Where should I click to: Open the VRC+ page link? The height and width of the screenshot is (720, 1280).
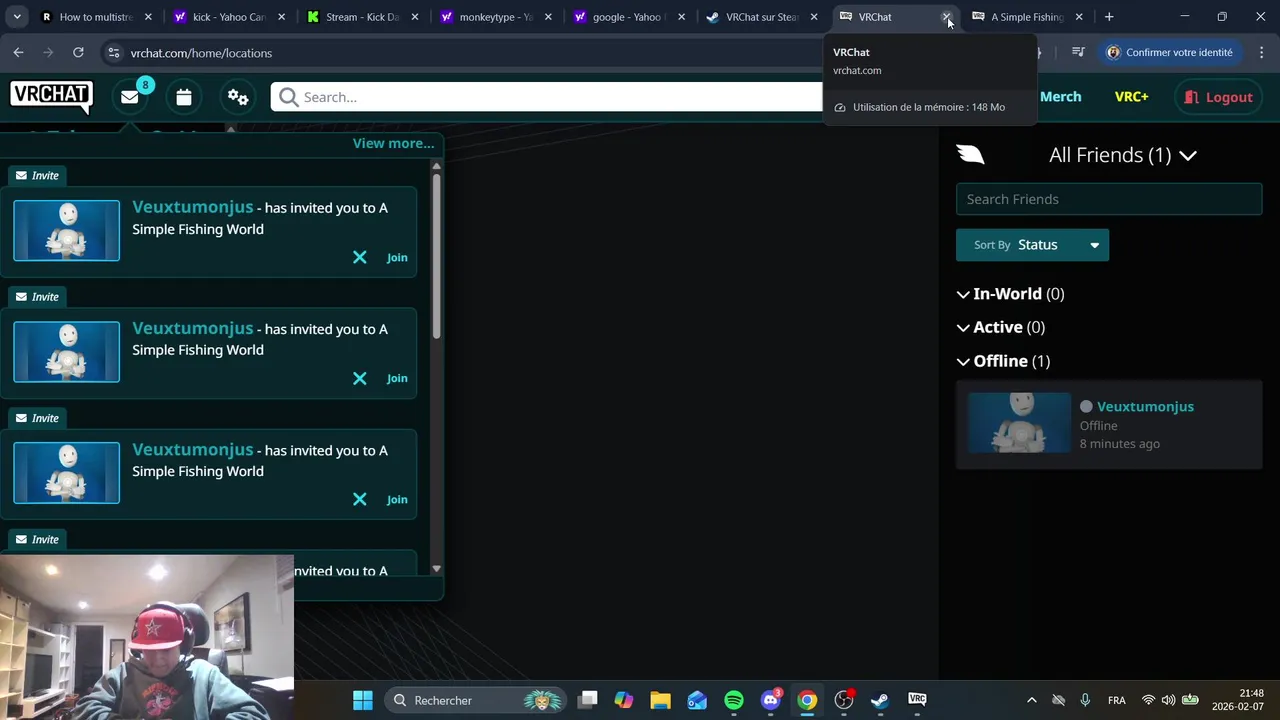point(1131,97)
